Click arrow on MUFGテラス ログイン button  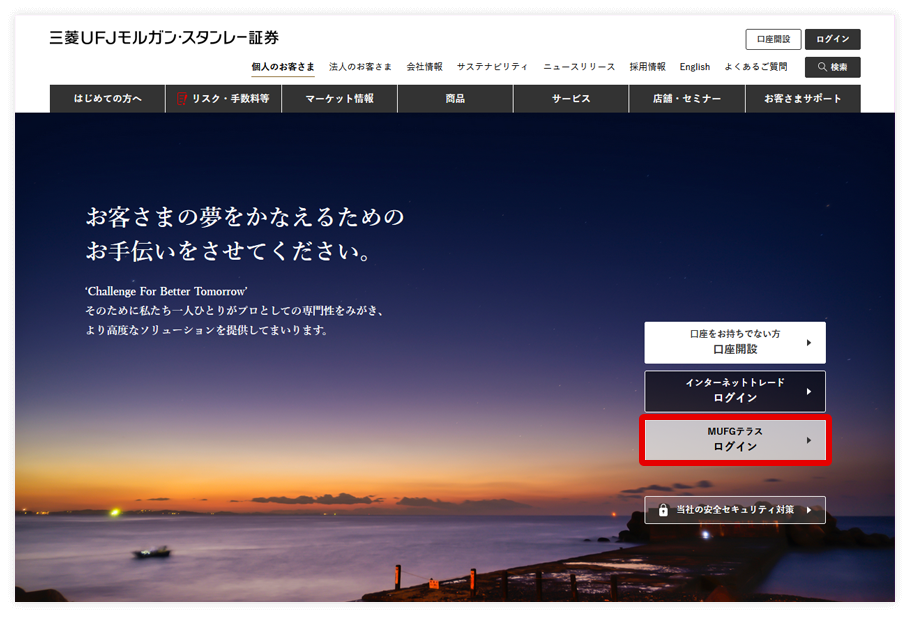pos(808,441)
